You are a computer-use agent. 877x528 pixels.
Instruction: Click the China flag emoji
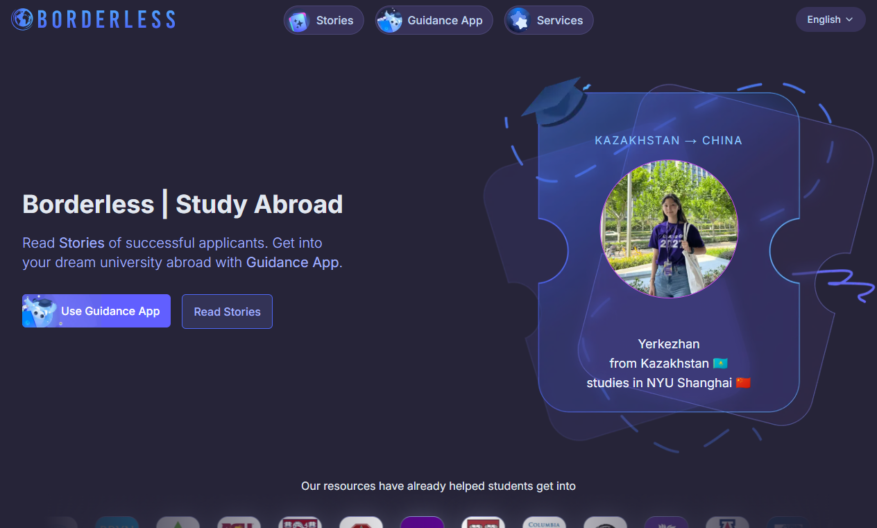click(743, 383)
